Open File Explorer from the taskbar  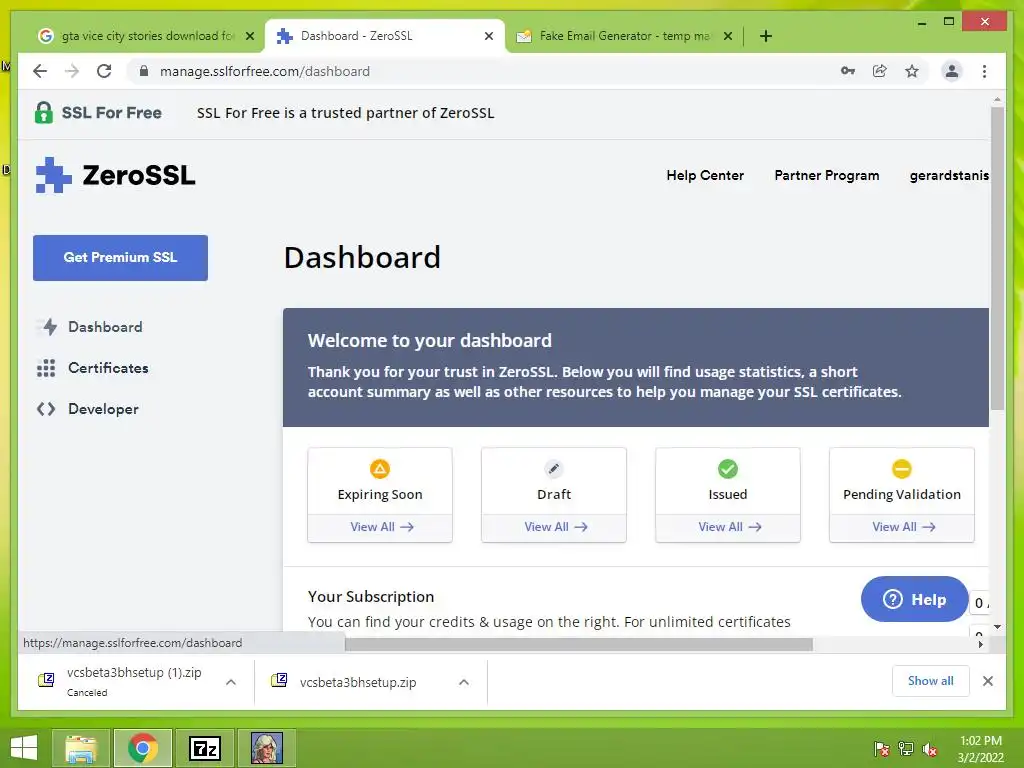click(x=81, y=748)
